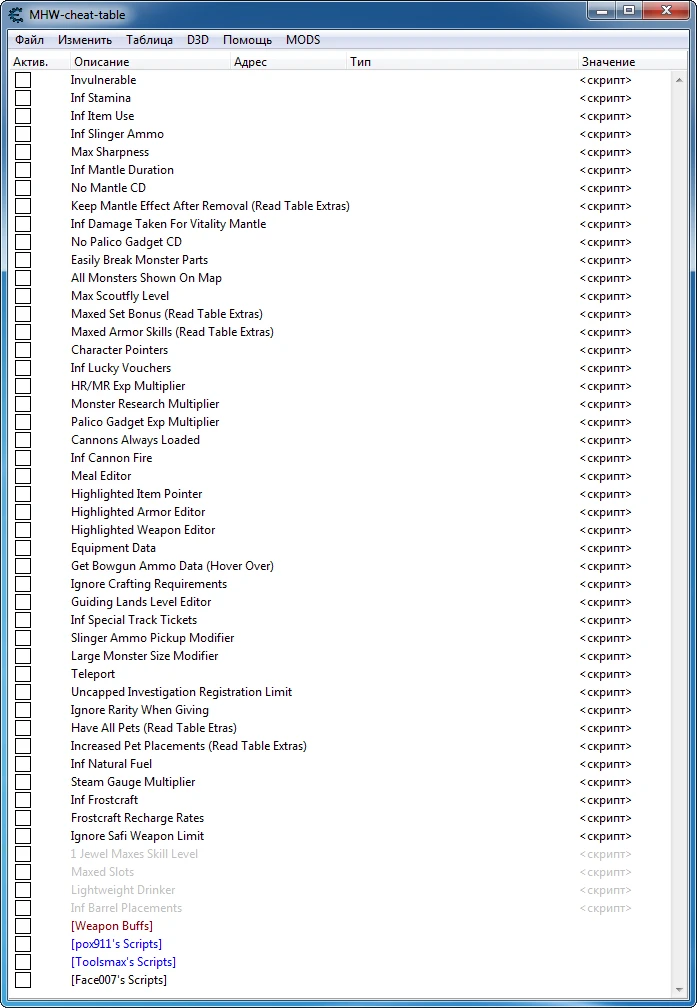This screenshot has width=697, height=1008.
Task: Select the Inf Slinger Ammo entry
Action: tap(117, 134)
